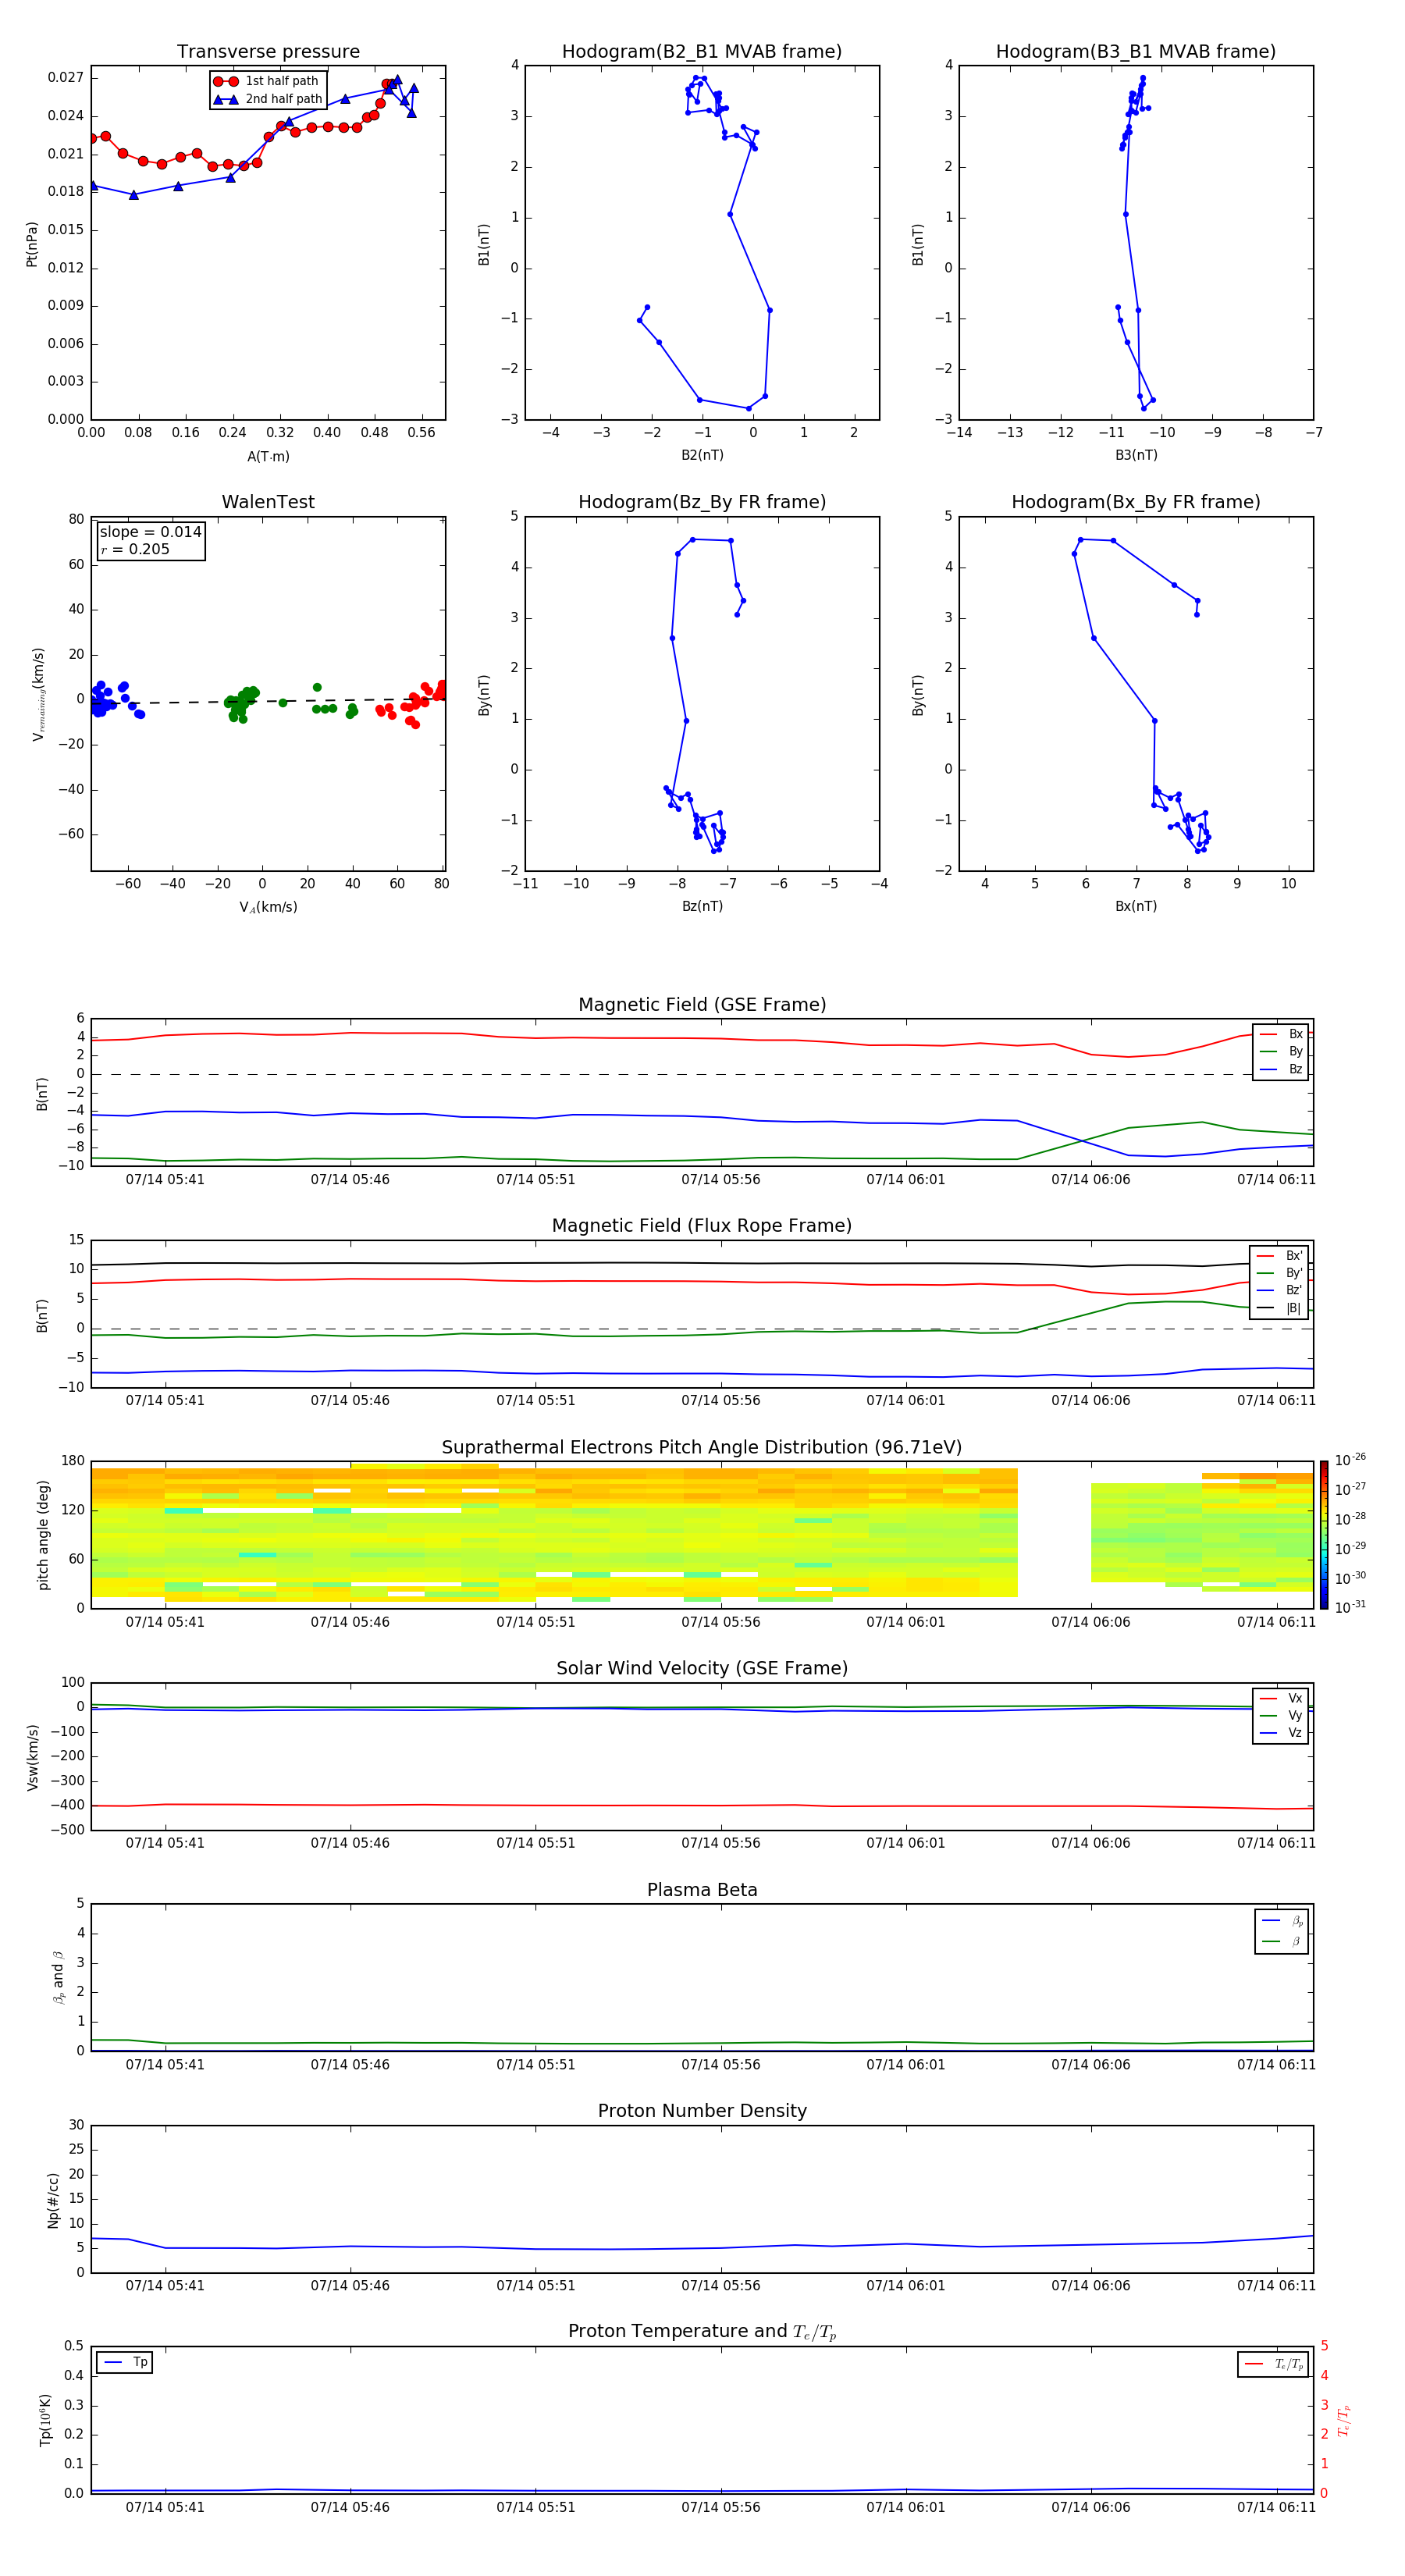Click the "Transverse pressure" plot title
Image resolution: width=1405 pixels, height=2576 pixels.
pyautogui.click(x=268, y=52)
